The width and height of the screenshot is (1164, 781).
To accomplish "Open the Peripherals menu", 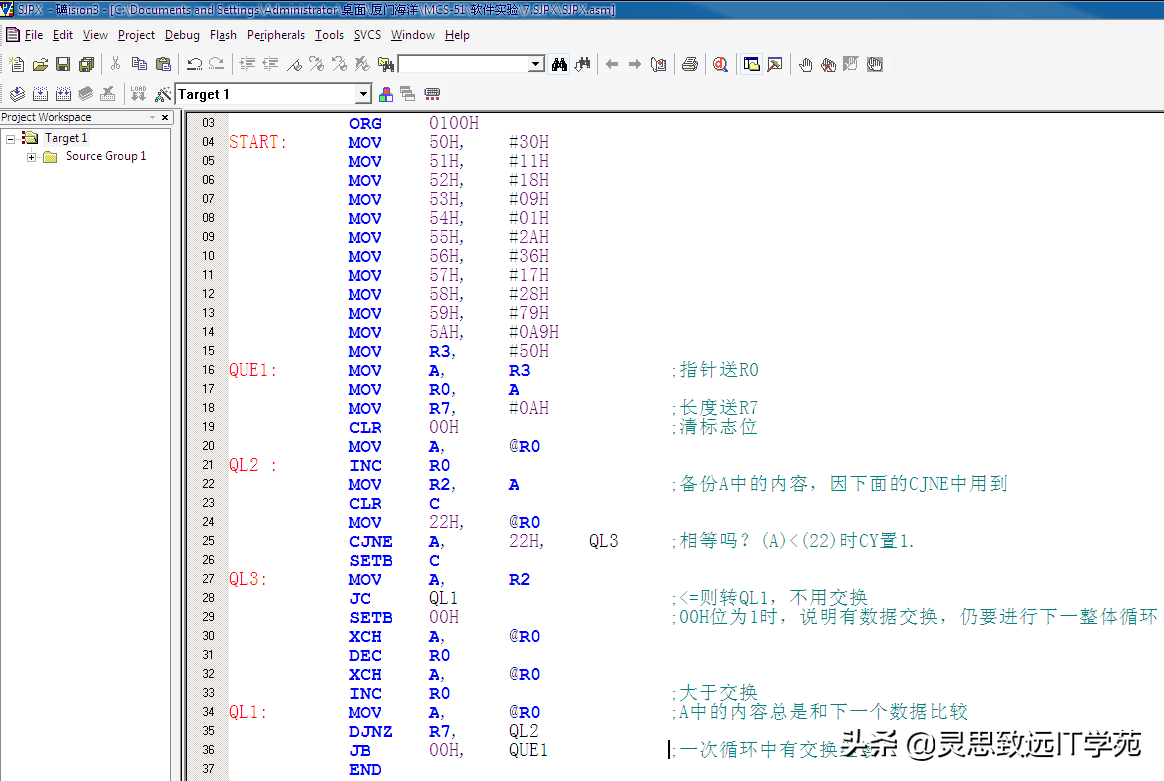I will [x=275, y=35].
